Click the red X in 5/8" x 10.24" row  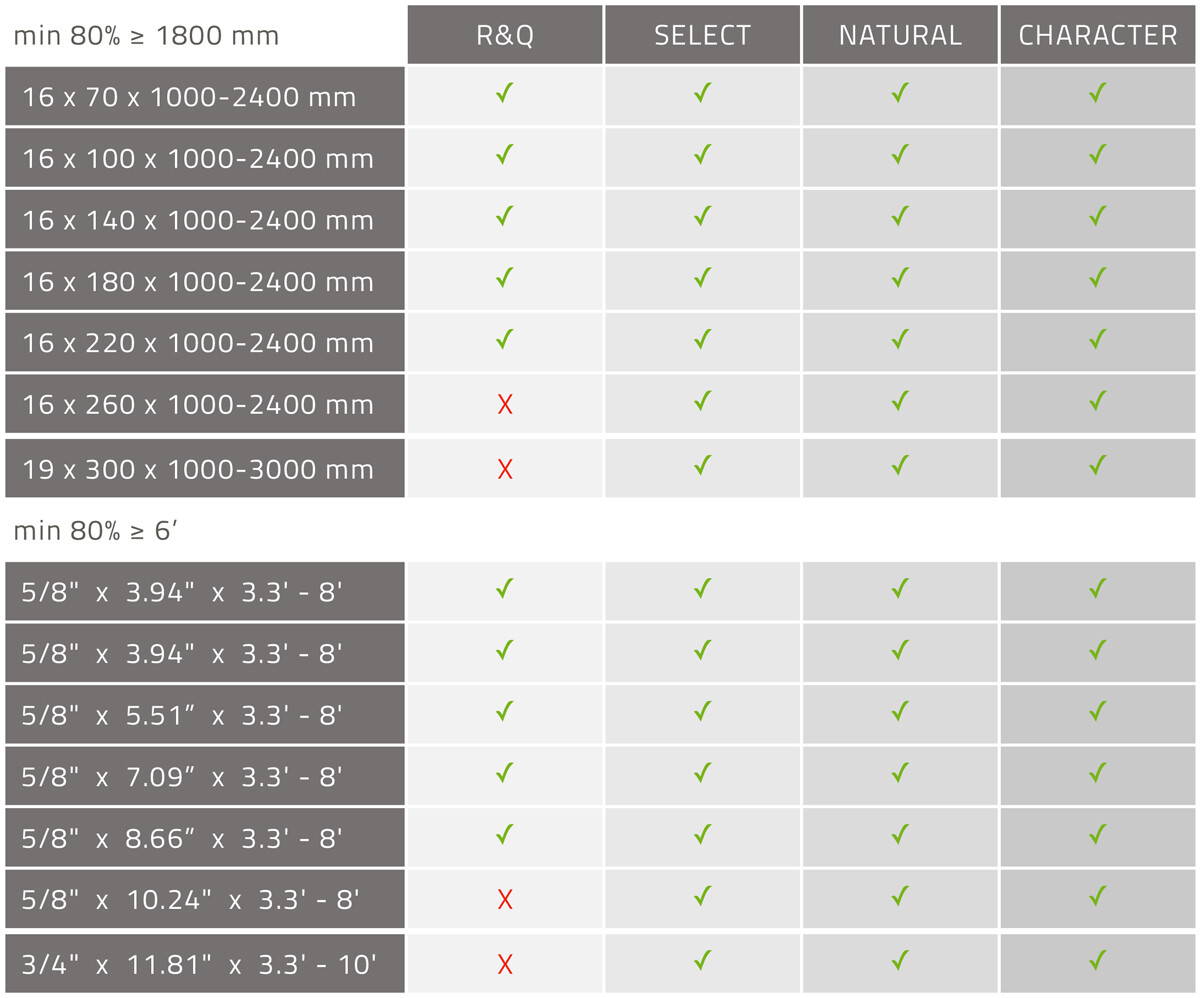click(x=505, y=899)
